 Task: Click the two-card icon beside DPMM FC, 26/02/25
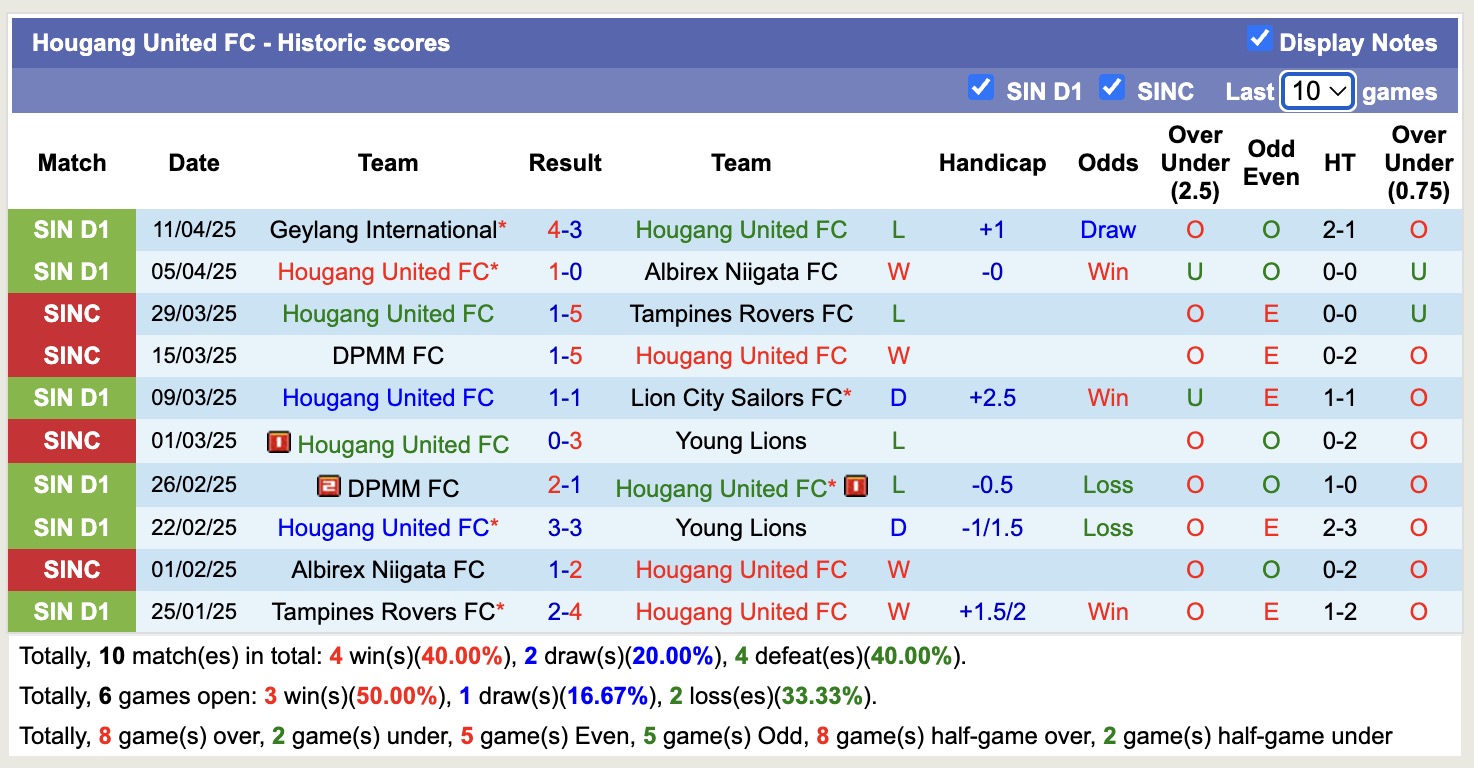point(329,486)
